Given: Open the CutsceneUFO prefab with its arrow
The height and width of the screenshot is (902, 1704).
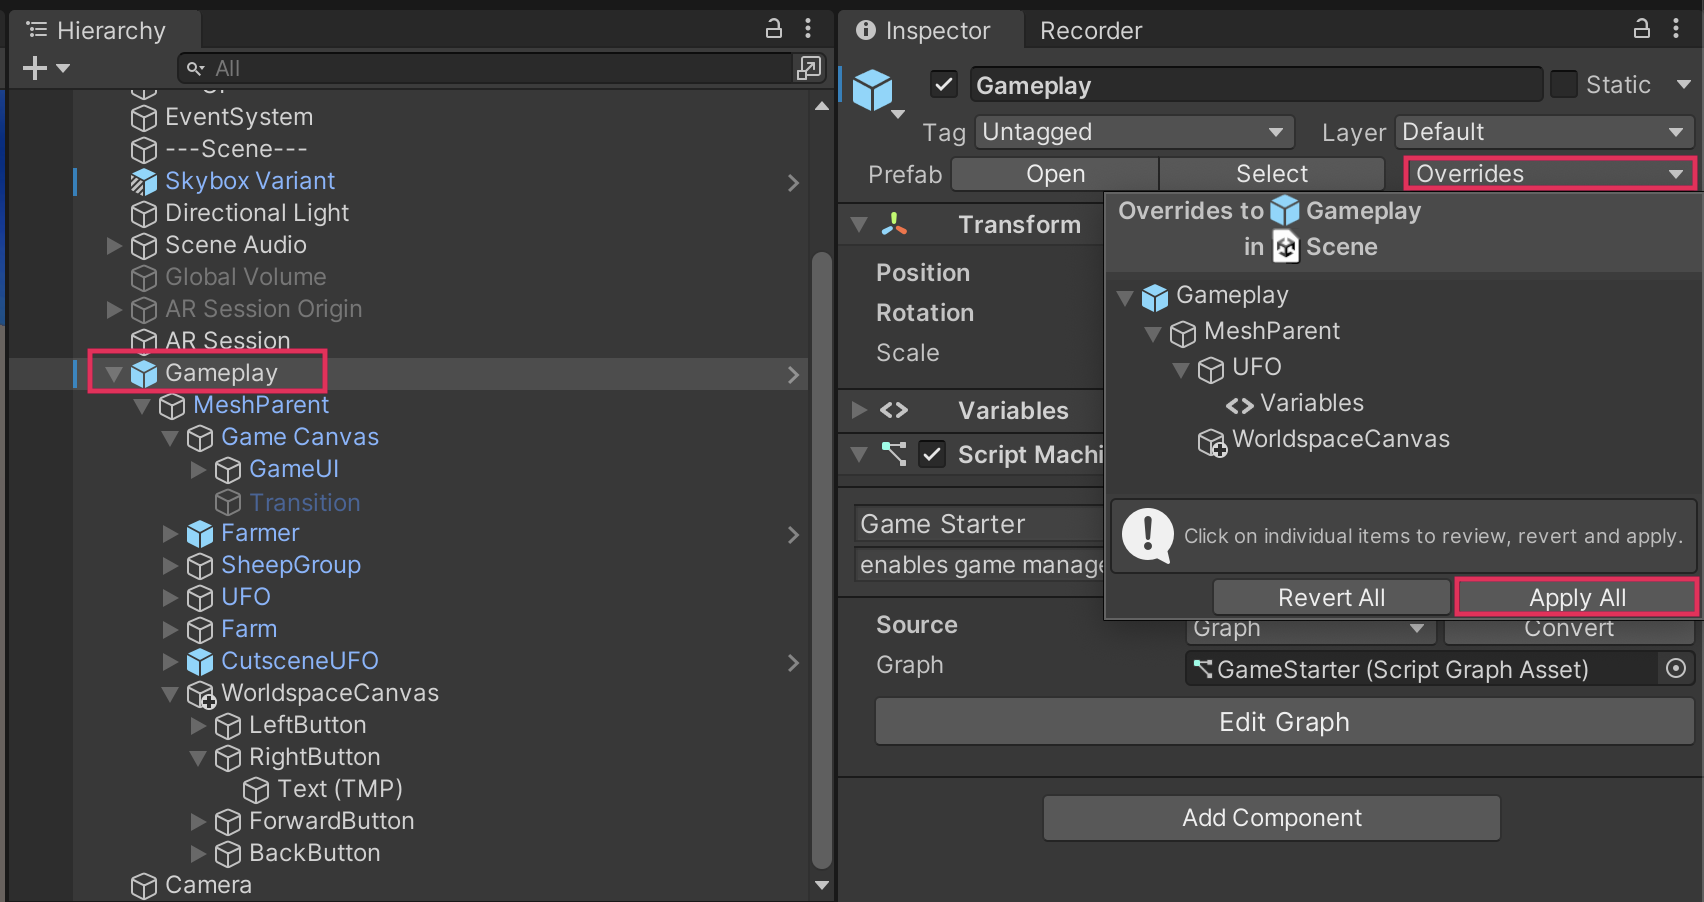Looking at the screenshot, I should point(793,663).
